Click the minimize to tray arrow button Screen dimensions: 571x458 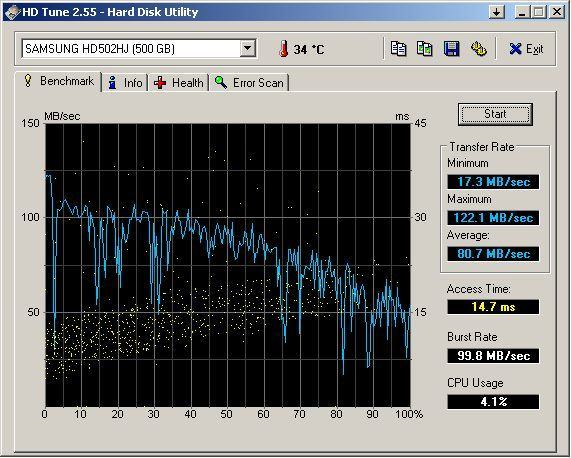(496, 12)
